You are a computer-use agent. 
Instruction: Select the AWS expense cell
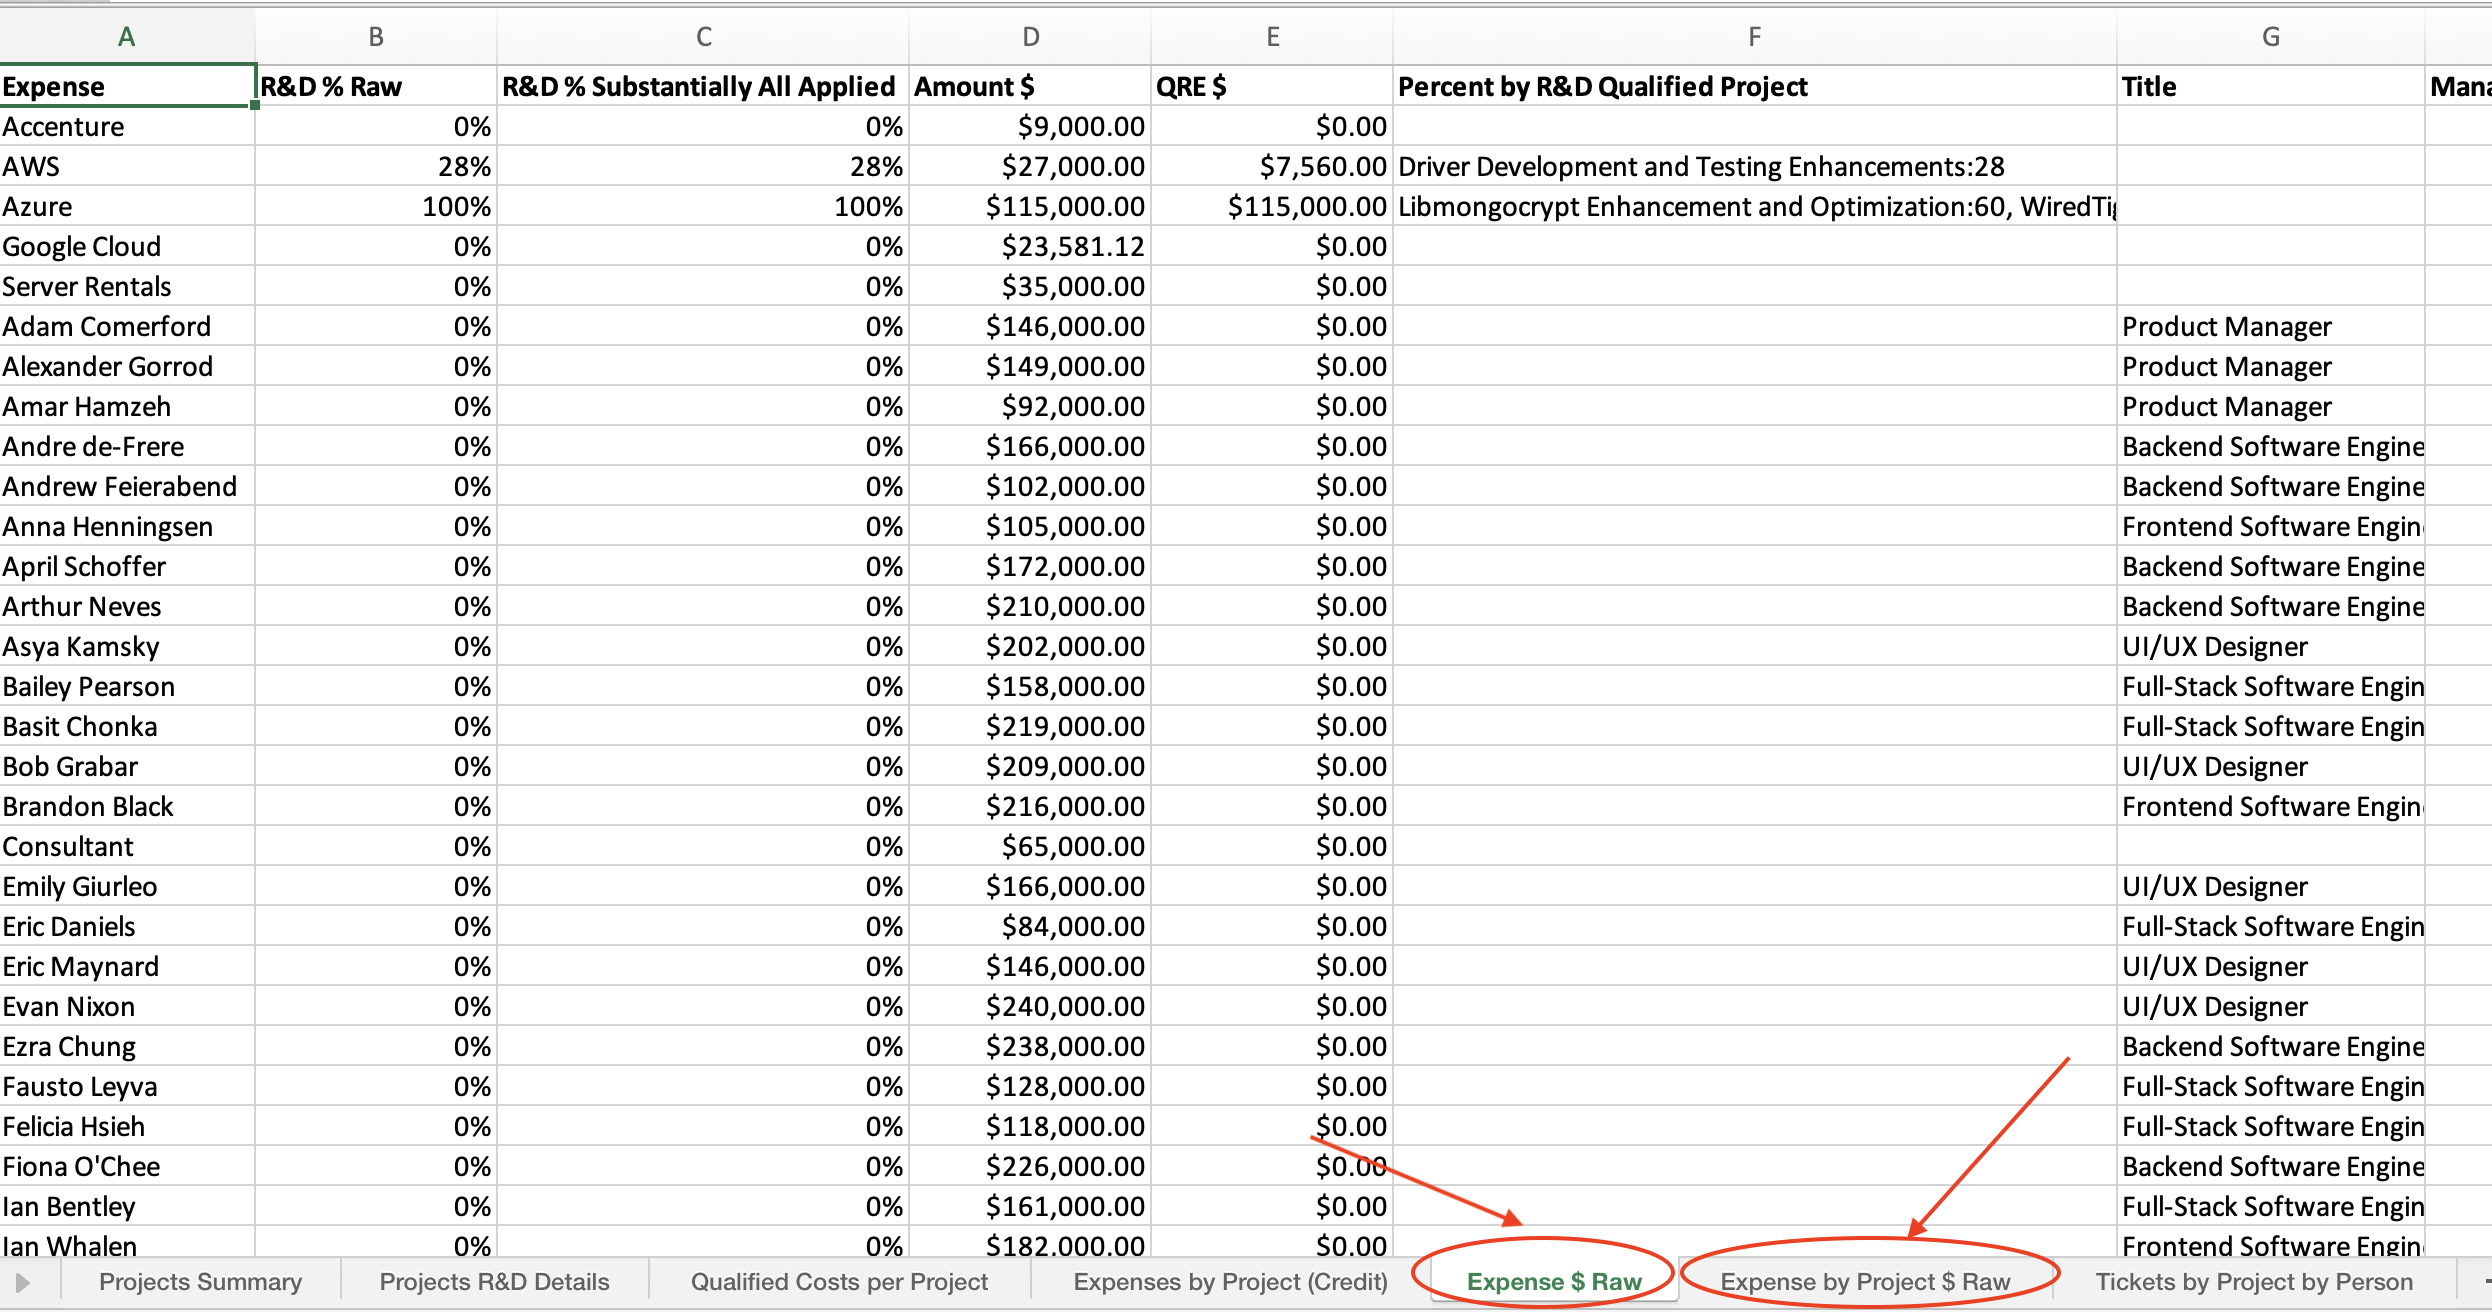127,166
